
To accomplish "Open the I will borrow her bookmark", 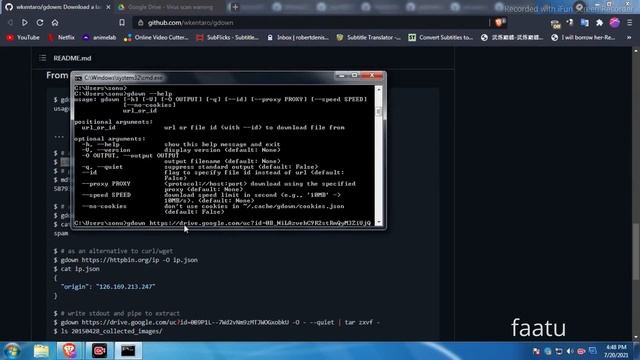I will pos(583,38).
